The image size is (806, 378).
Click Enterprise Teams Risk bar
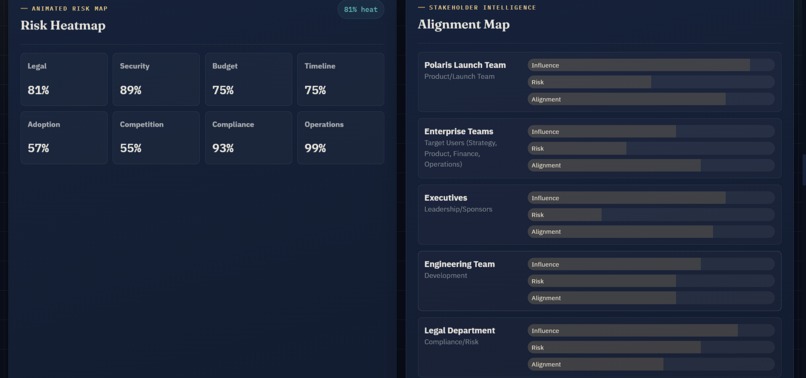pos(651,149)
